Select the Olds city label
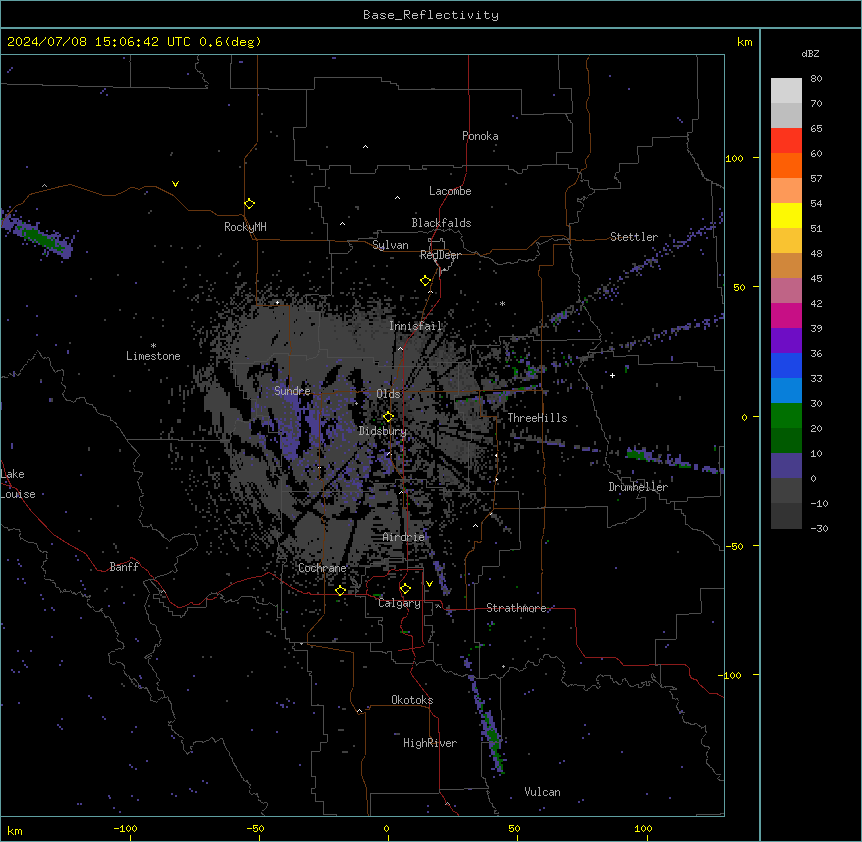862x842 pixels. click(x=388, y=394)
